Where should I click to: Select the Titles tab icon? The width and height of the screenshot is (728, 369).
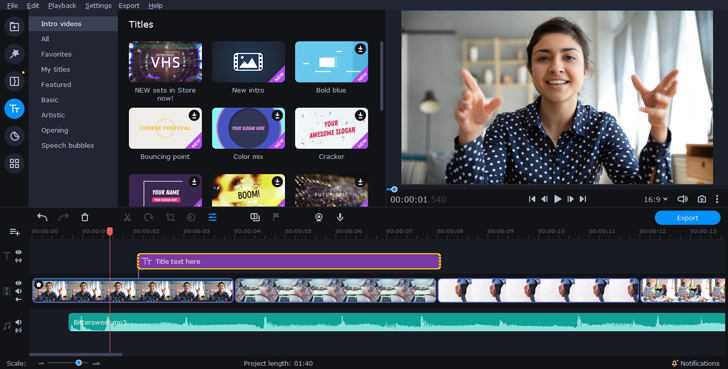click(x=14, y=109)
